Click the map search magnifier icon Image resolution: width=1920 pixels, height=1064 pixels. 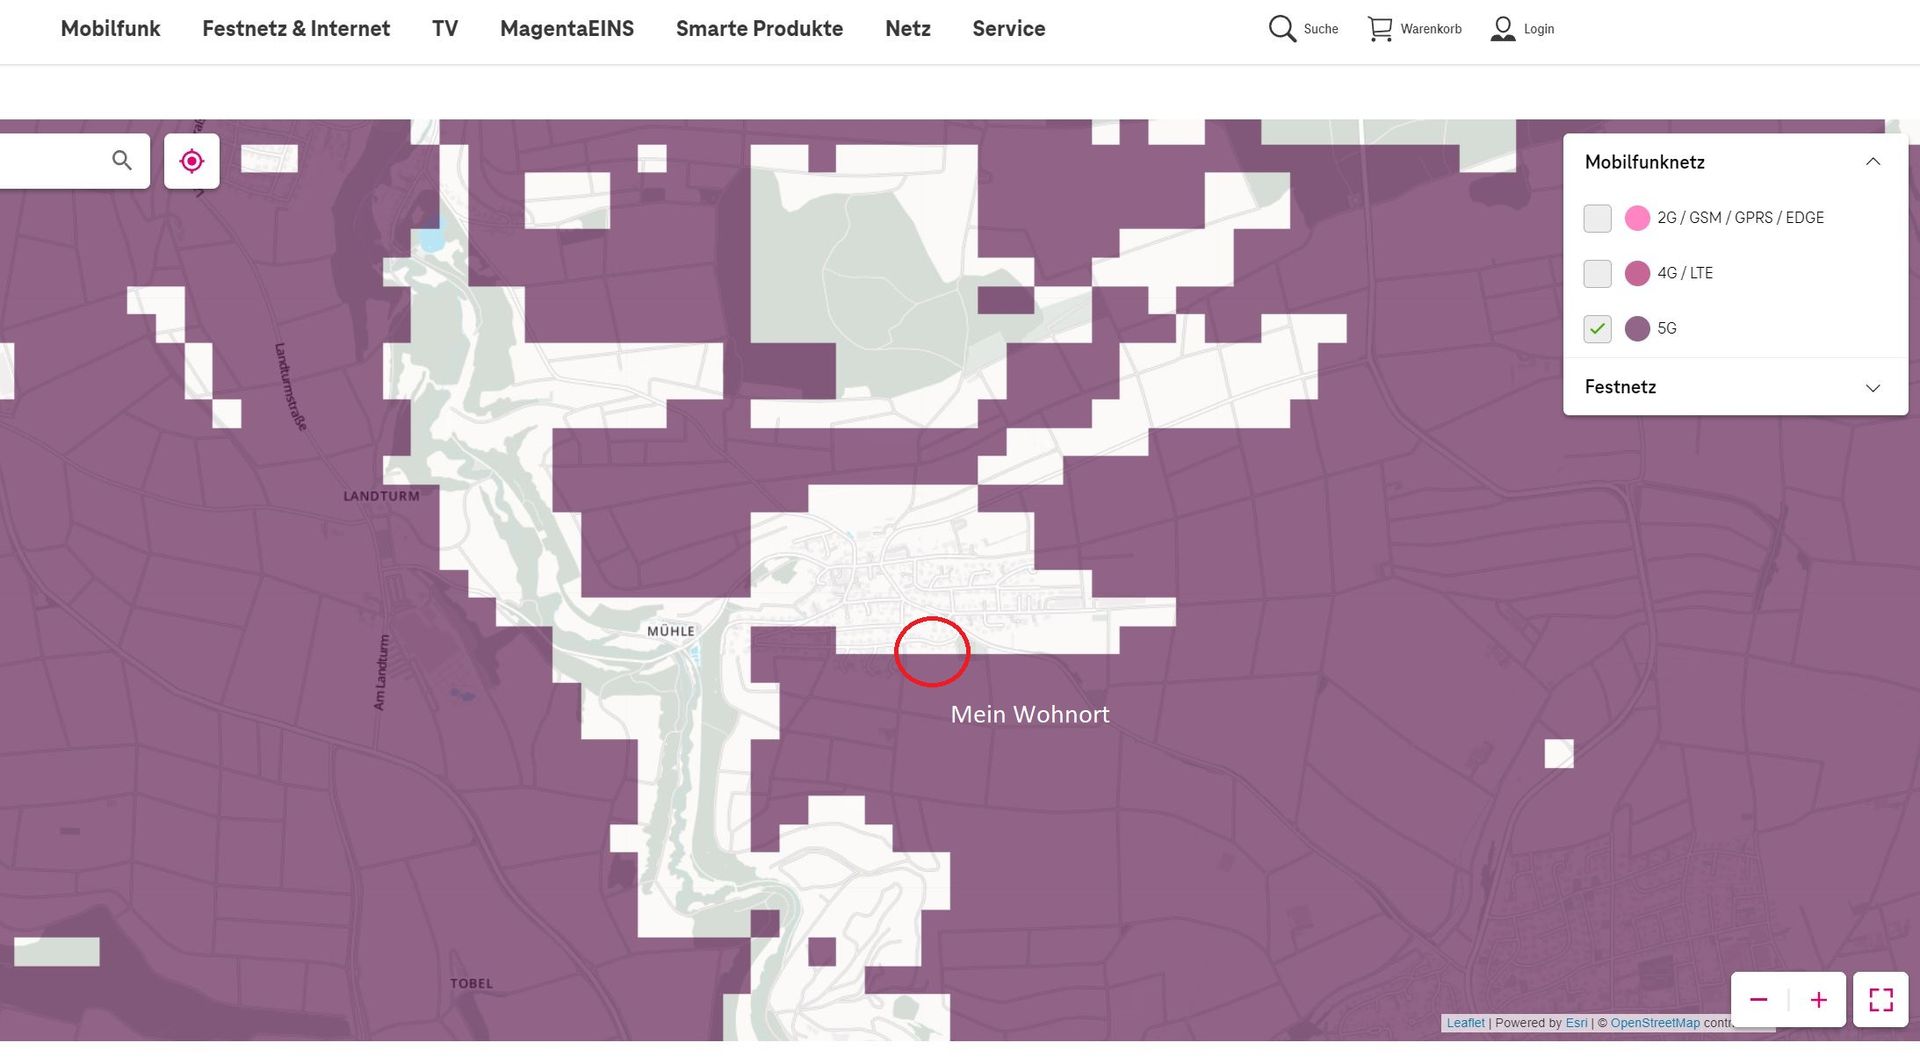coord(122,160)
